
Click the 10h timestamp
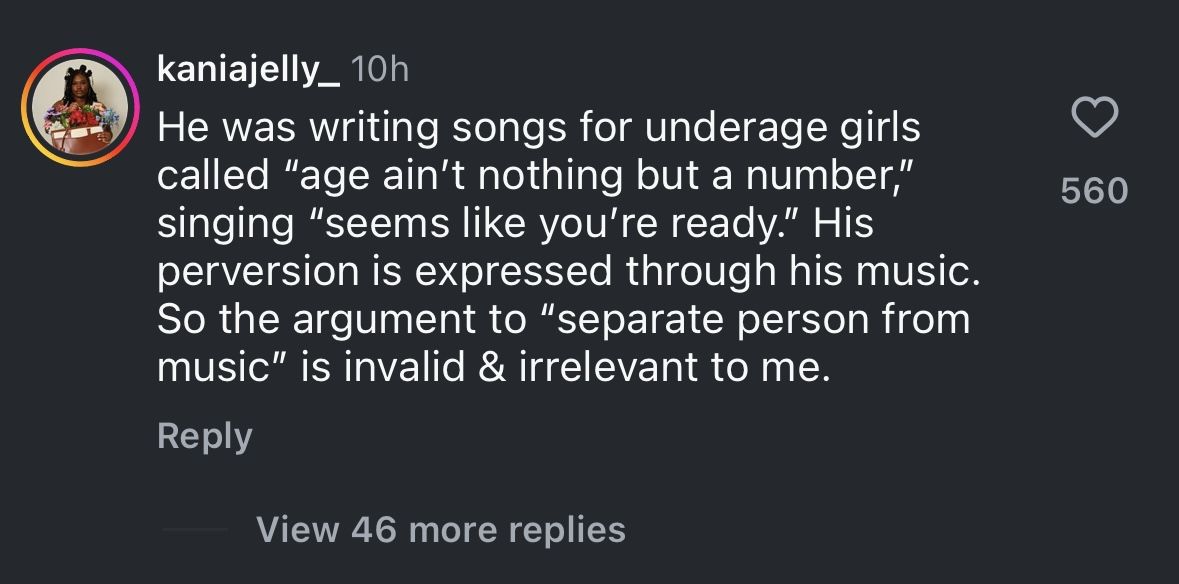381,70
